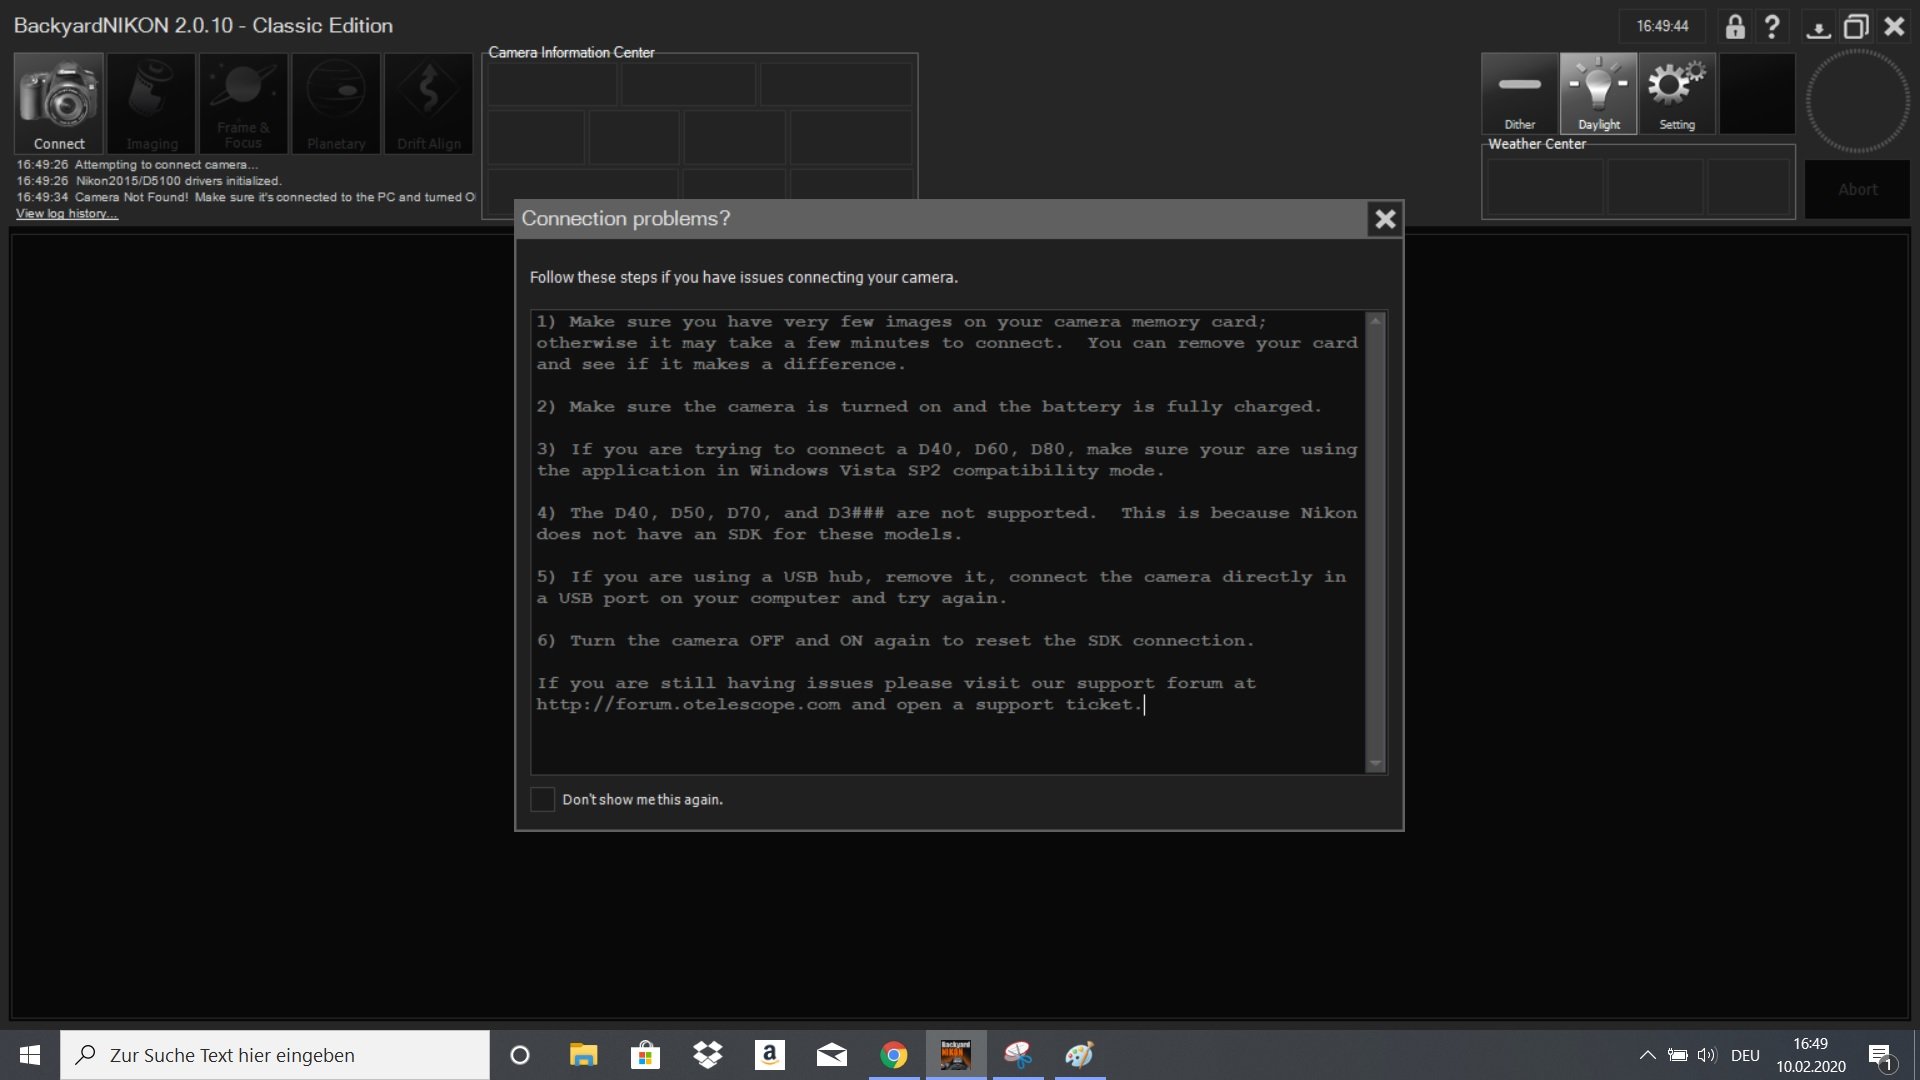Click the dialog scrollbar up arrow
The width and height of the screenshot is (1920, 1080).
[1375, 321]
